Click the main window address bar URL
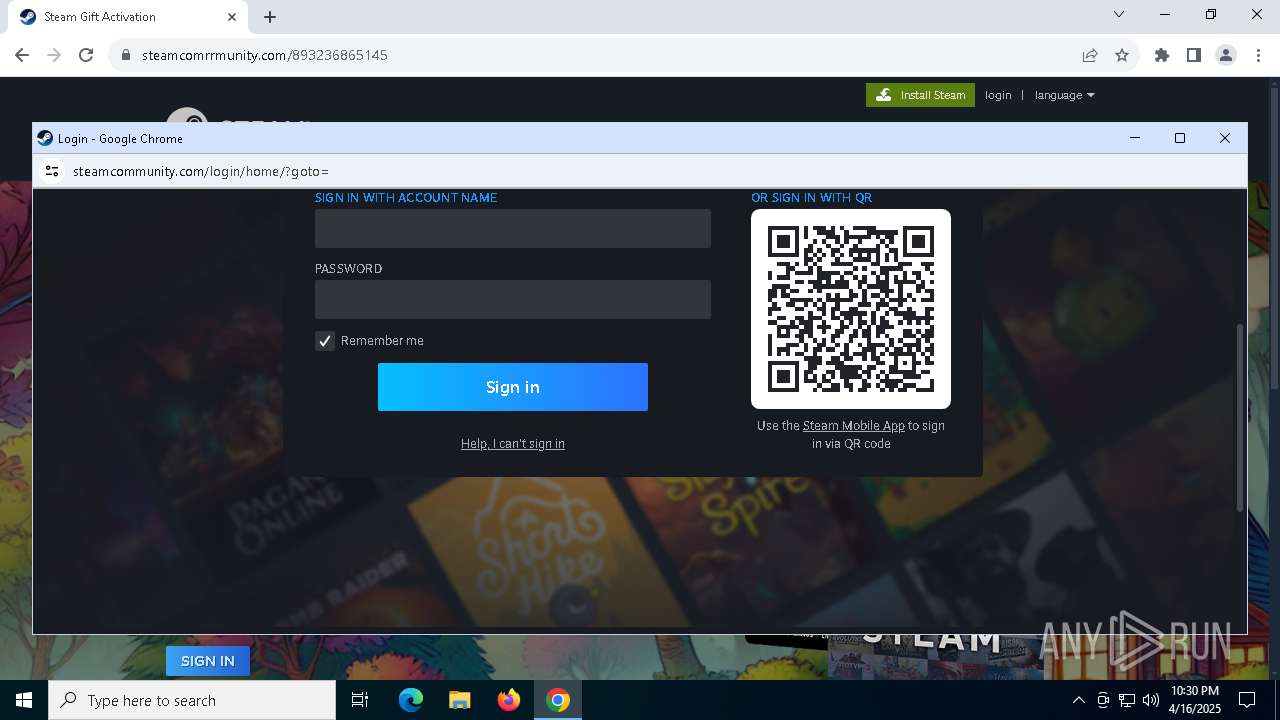This screenshot has height=720, width=1280. (265, 56)
